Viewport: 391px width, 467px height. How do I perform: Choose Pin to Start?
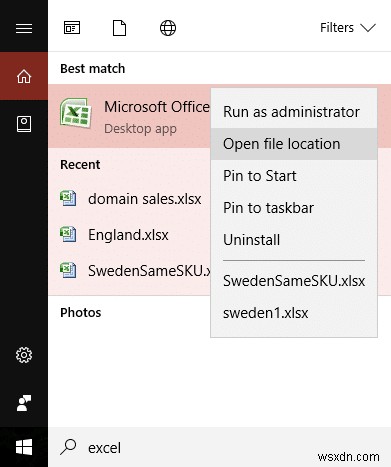[x=294, y=176]
